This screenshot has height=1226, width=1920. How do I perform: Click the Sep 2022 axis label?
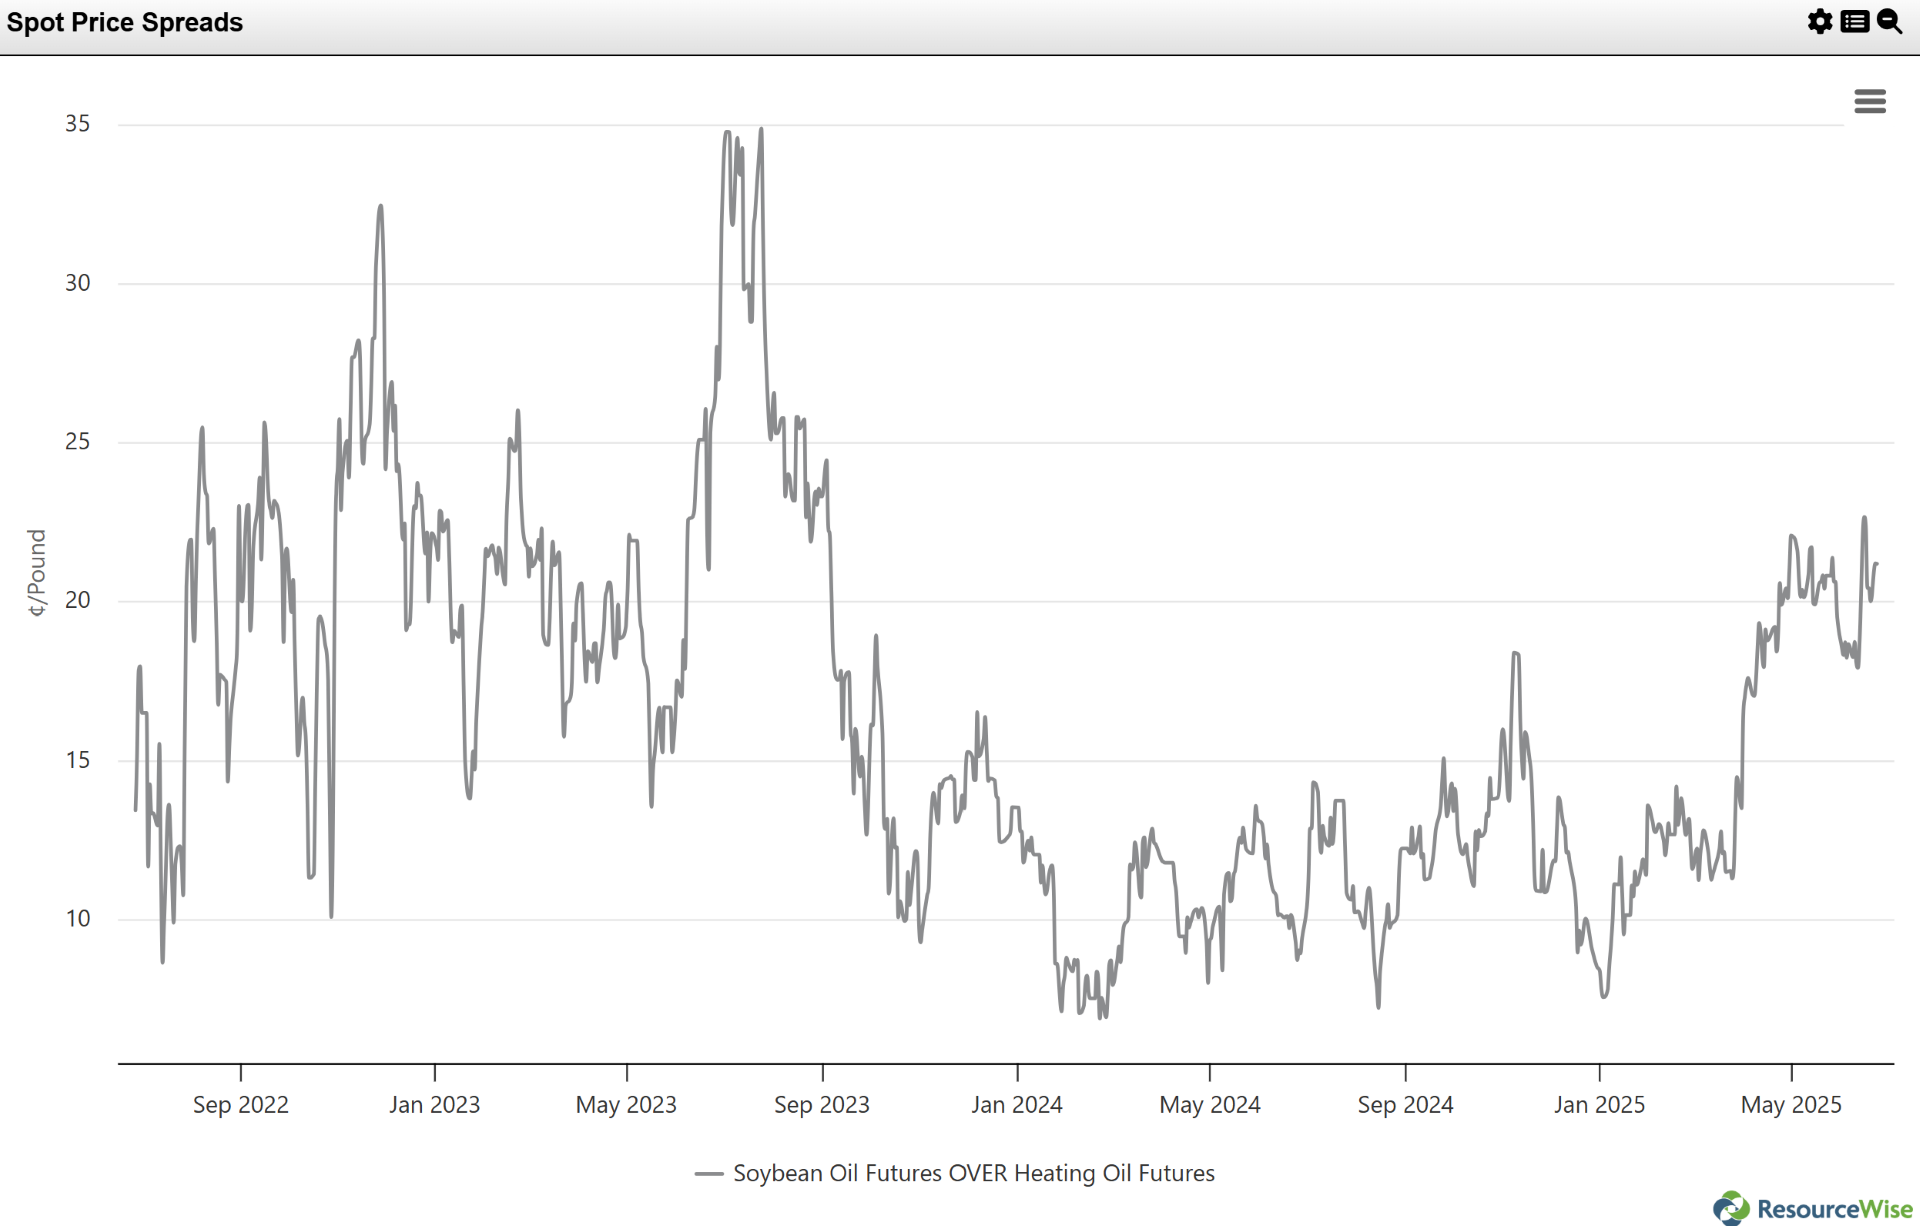point(240,1105)
